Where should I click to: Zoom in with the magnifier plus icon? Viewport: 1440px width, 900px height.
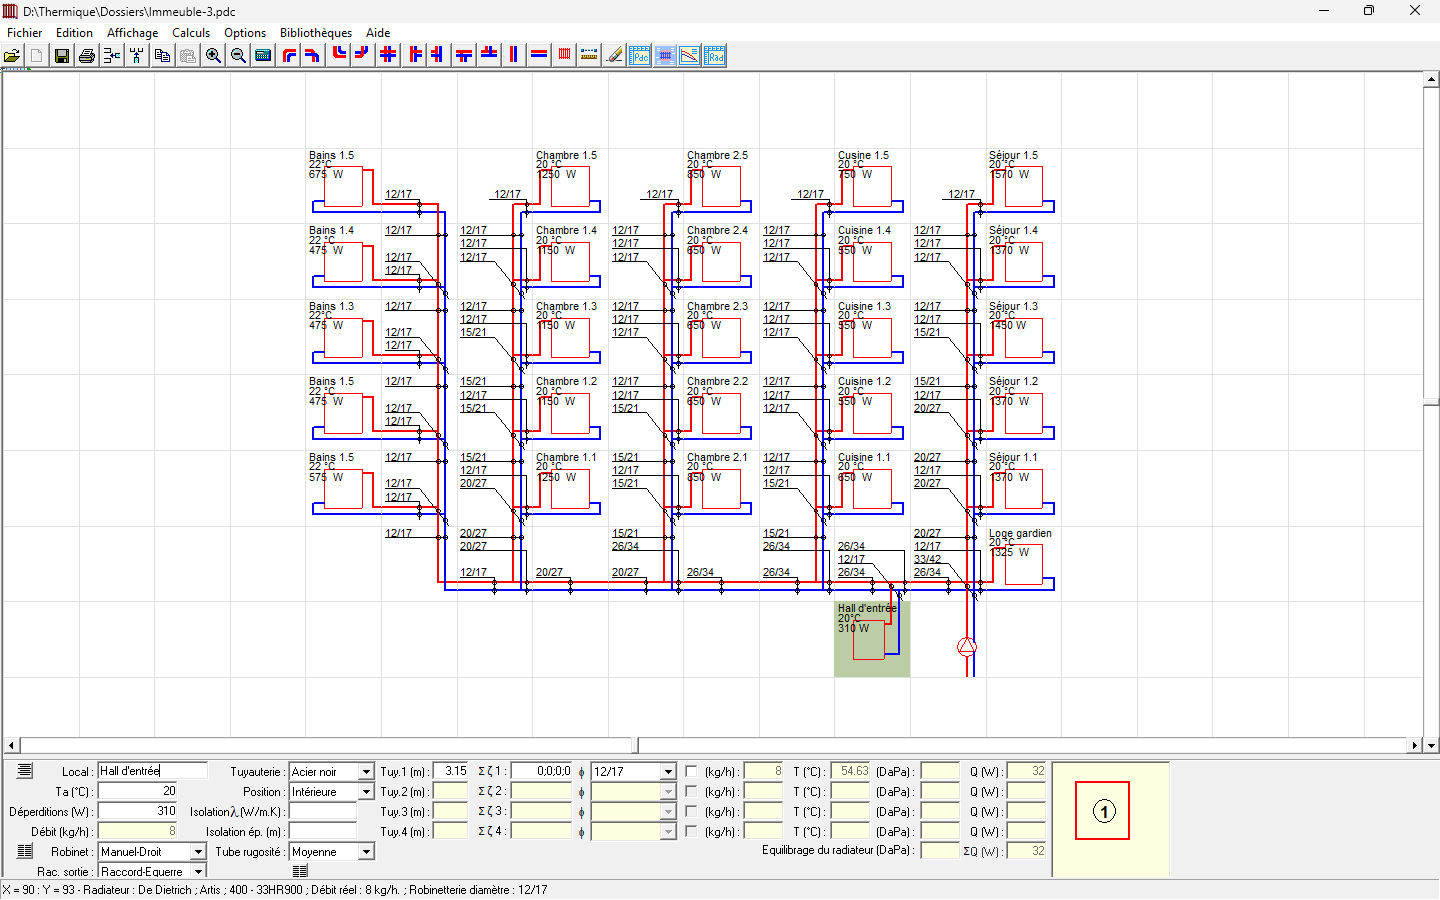tap(213, 56)
